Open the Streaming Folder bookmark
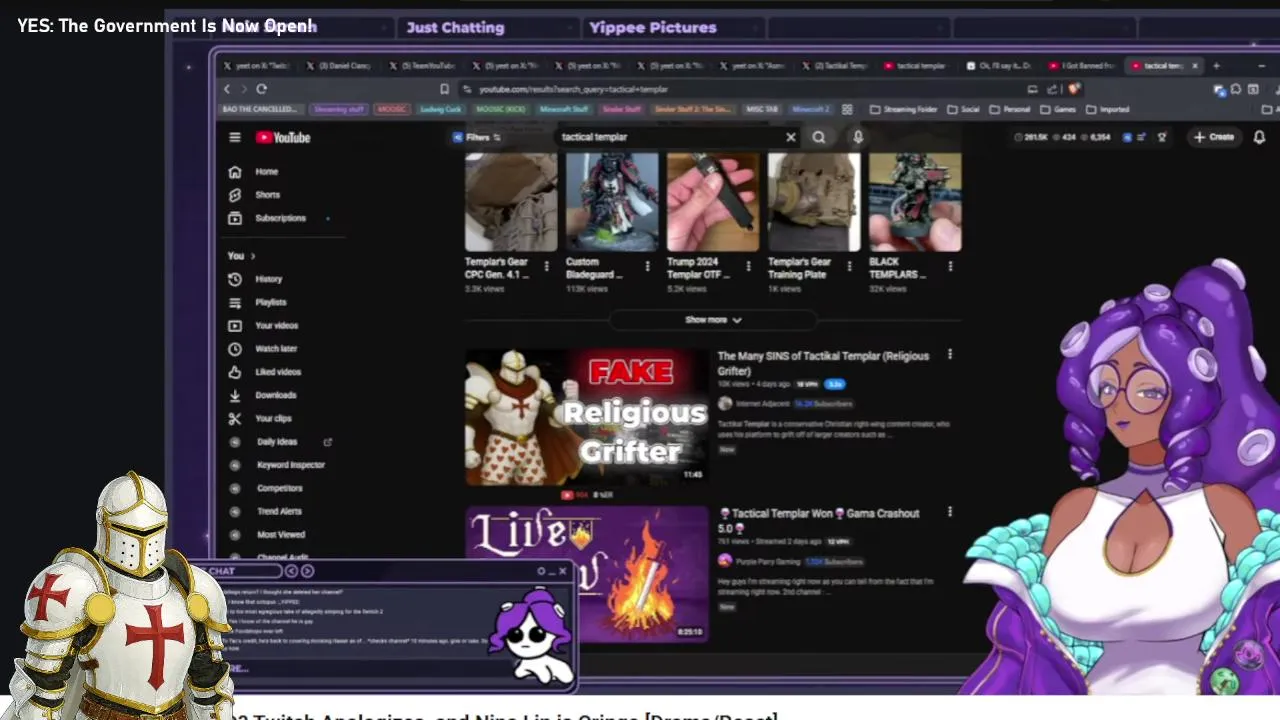 click(903, 109)
